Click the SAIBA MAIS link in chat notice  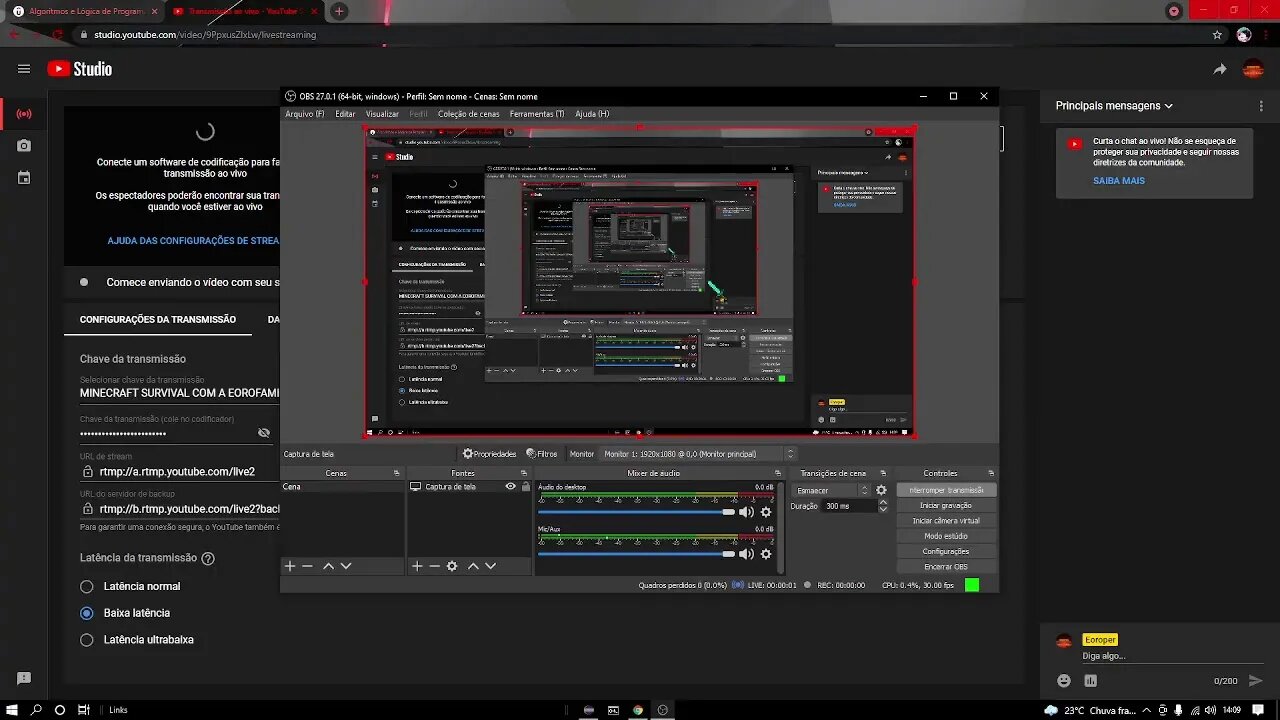1119,181
